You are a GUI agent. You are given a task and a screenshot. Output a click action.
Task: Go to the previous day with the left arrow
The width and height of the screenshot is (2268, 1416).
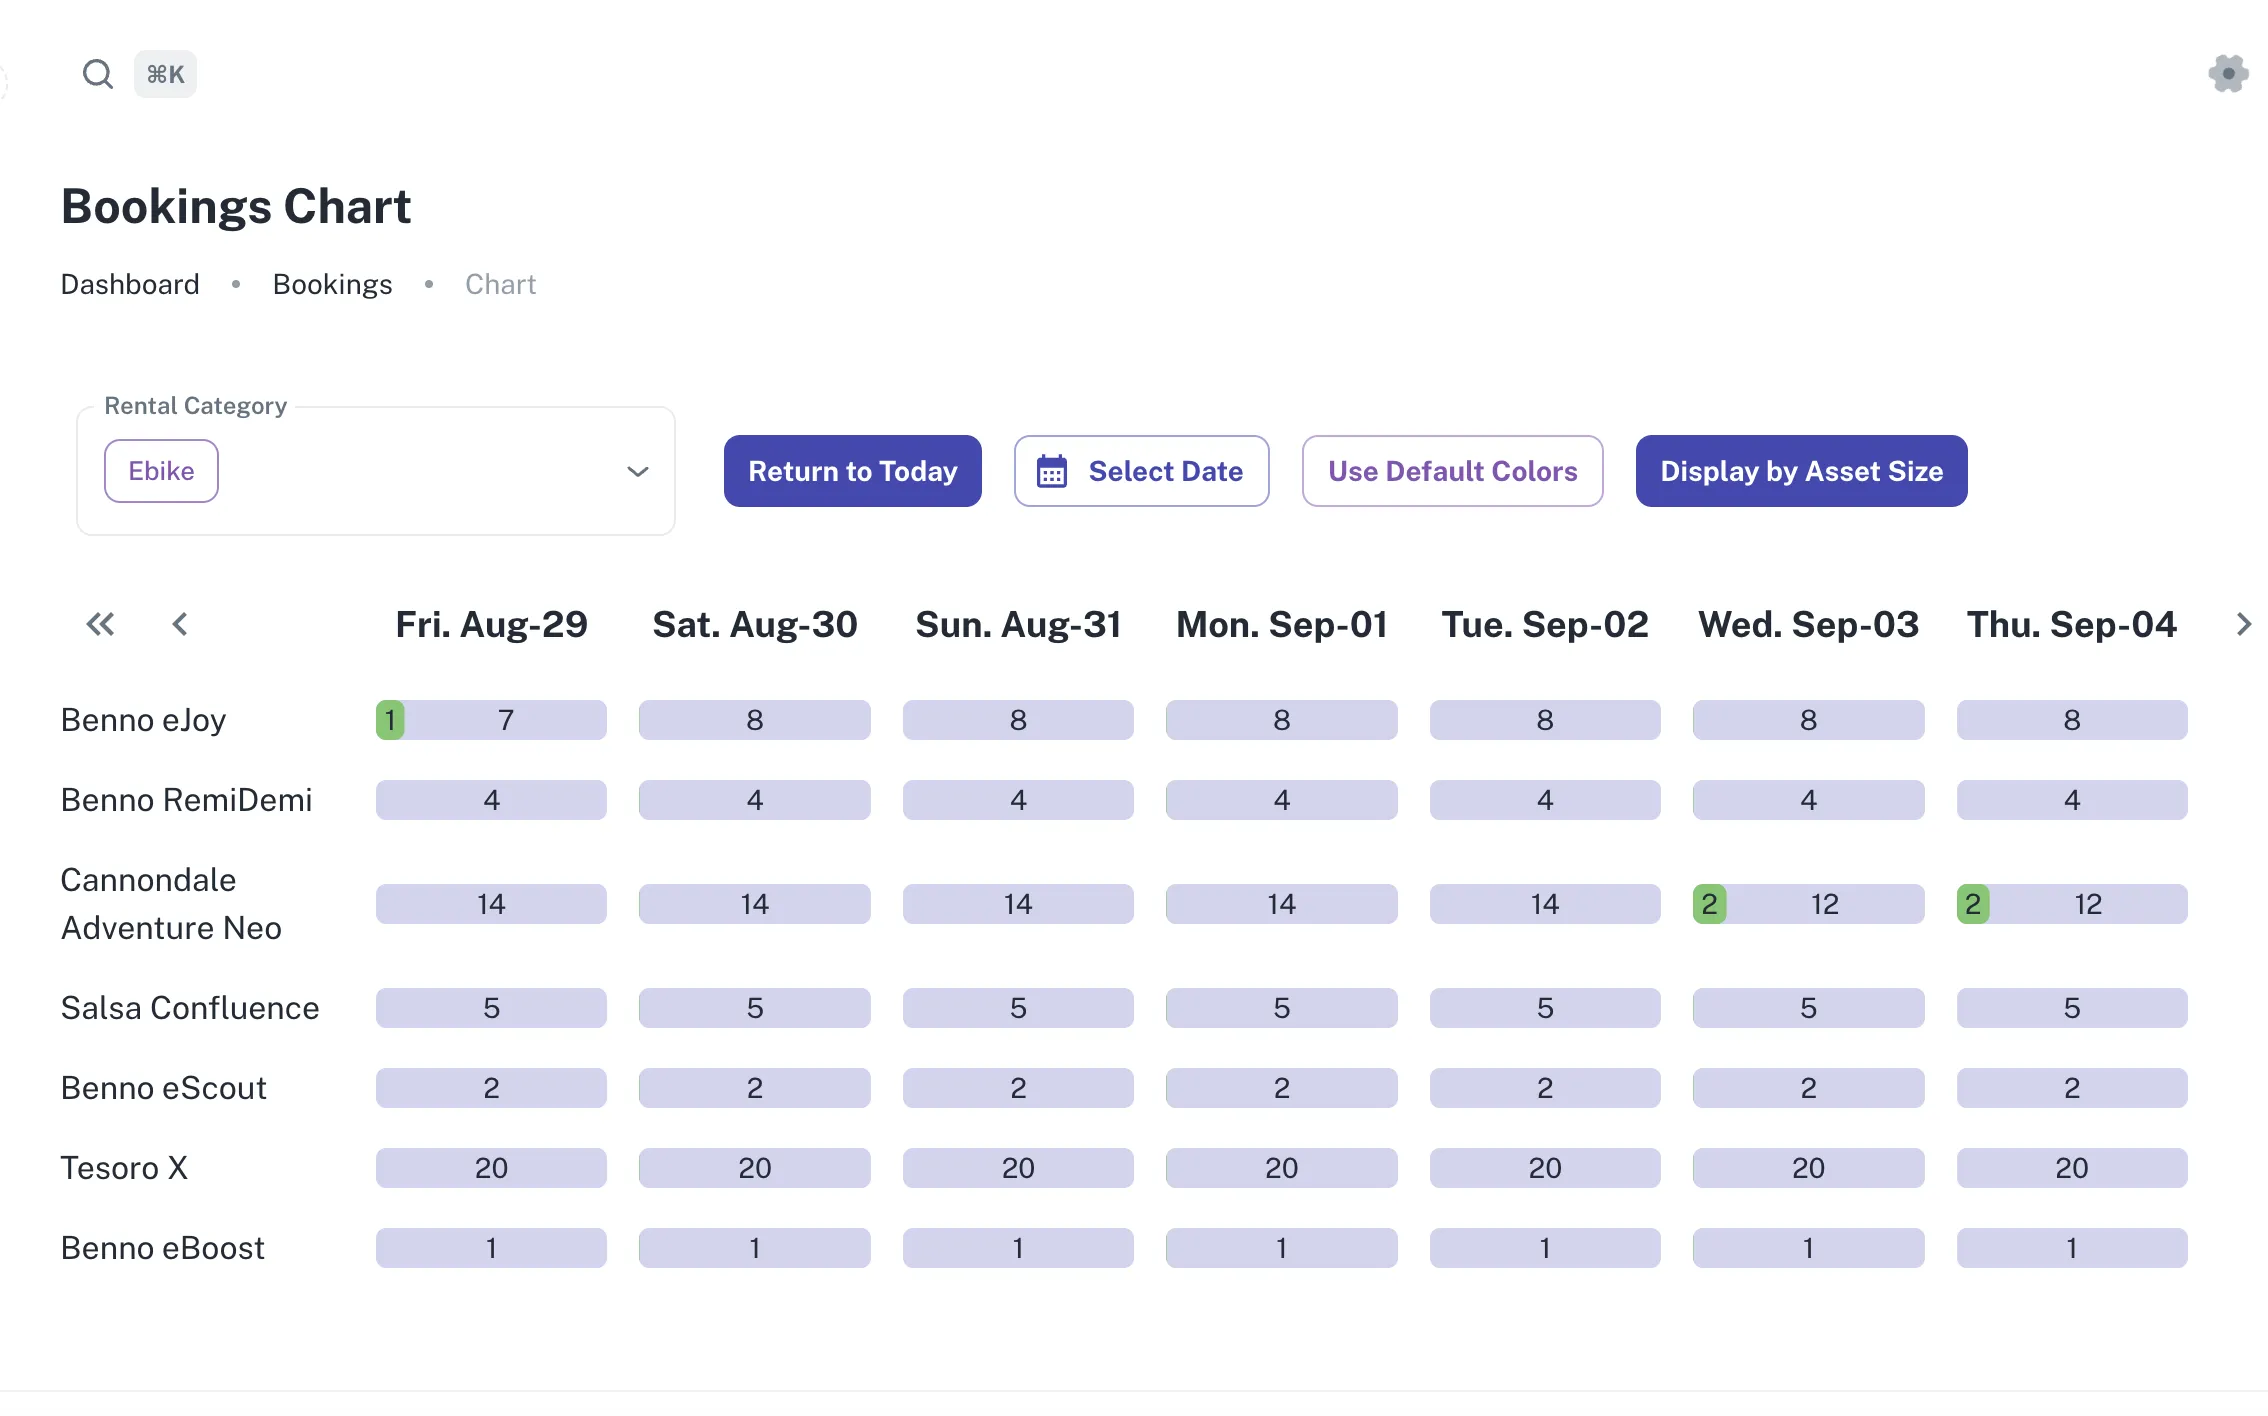pyautogui.click(x=180, y=623)
